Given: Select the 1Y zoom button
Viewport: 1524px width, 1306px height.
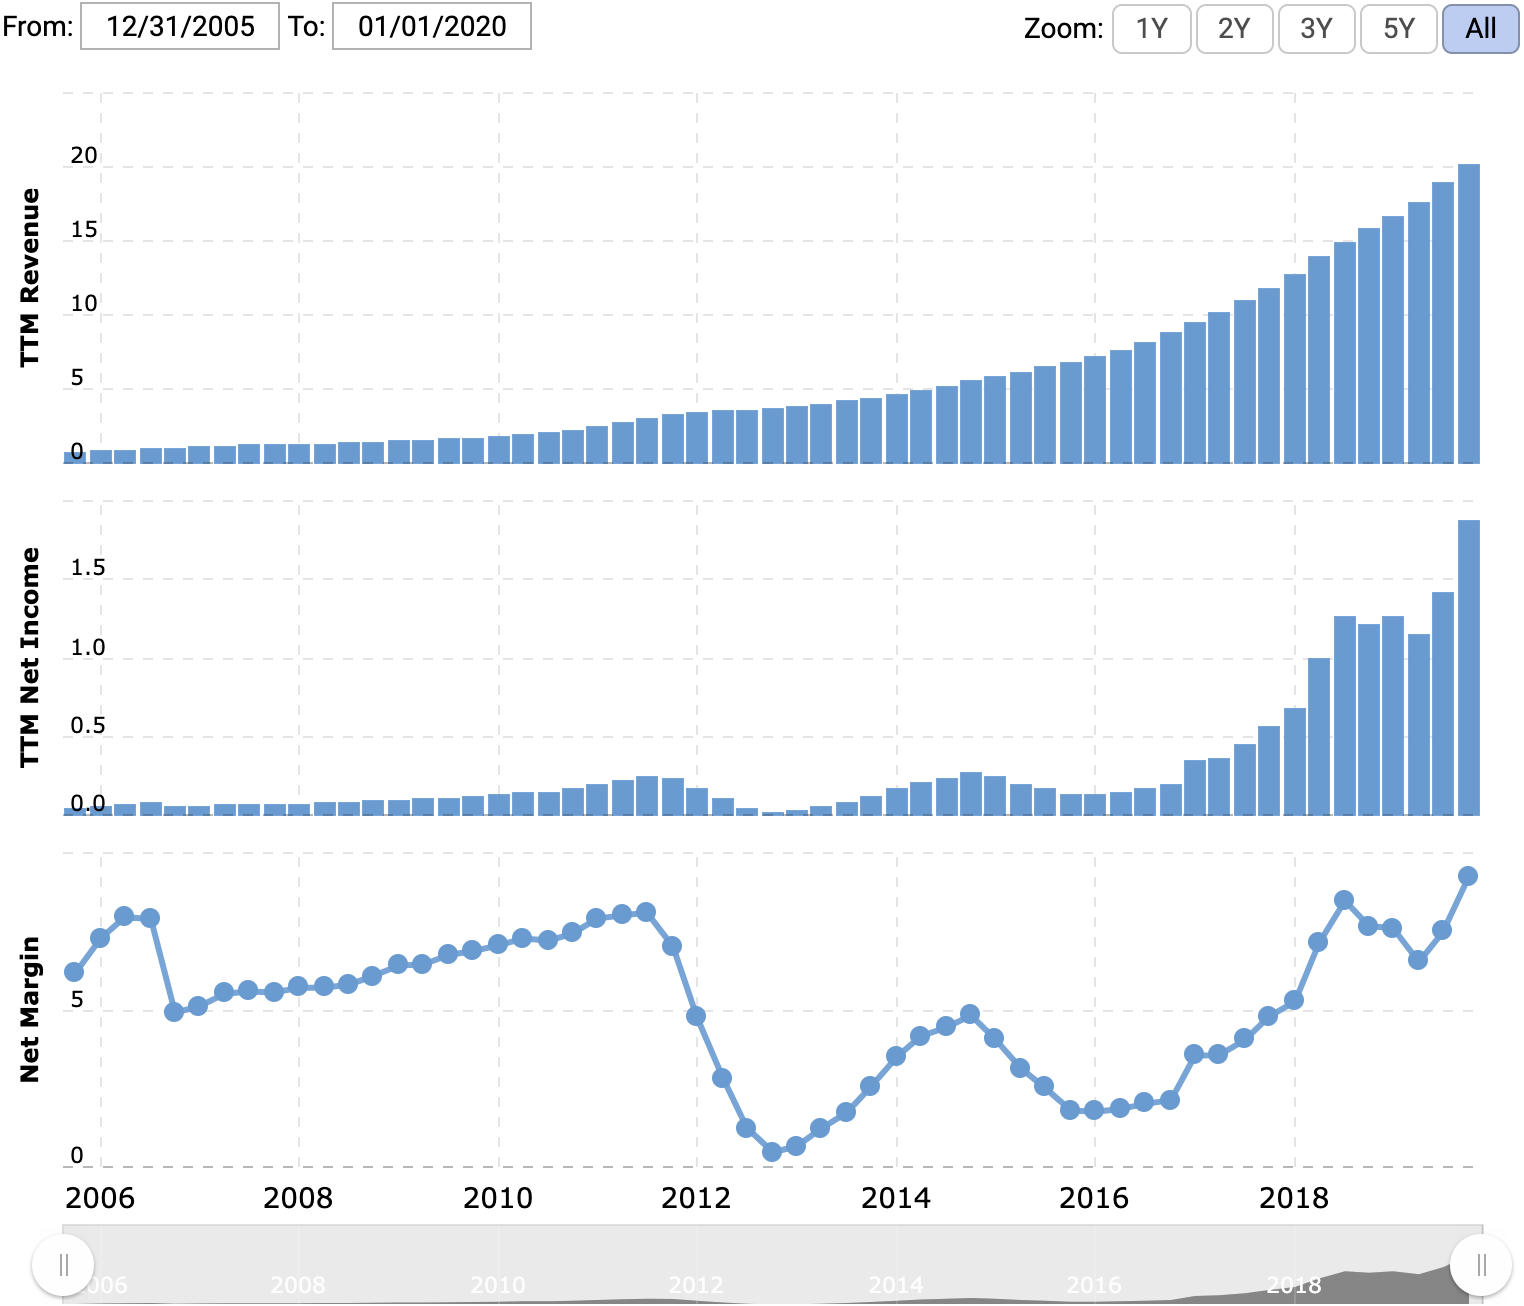Looking at the screenshot, I should click(1152, 28).
